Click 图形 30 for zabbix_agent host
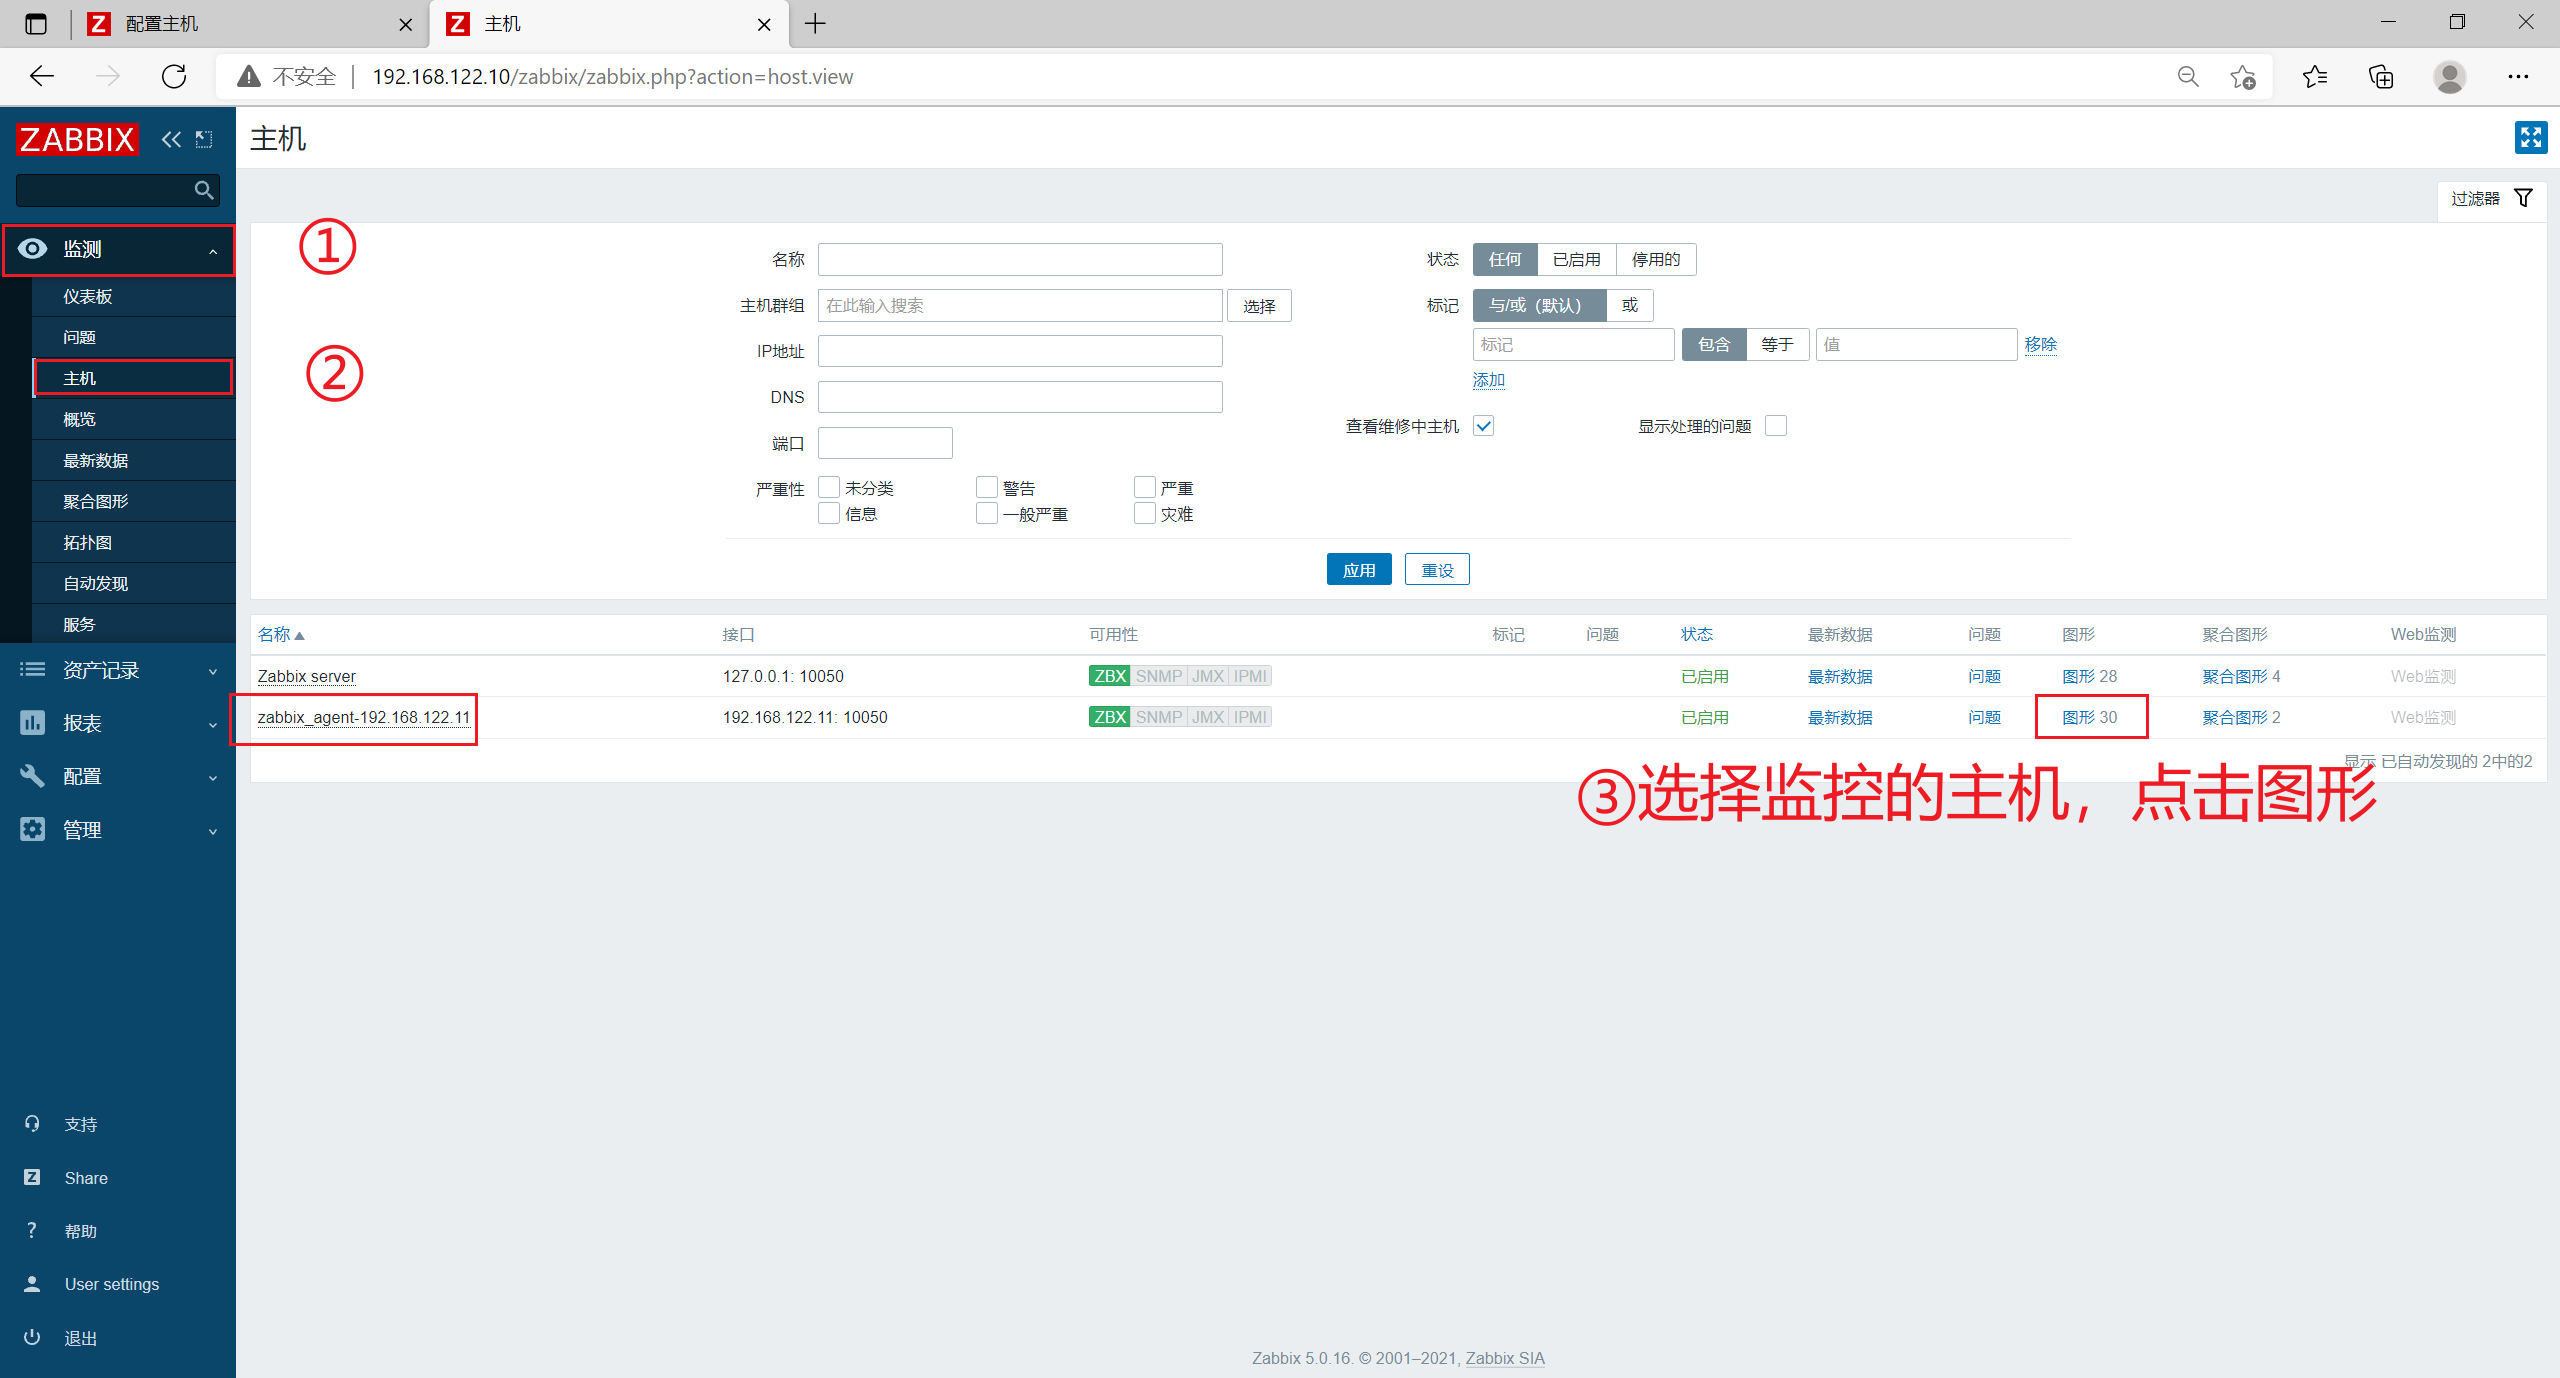Image resolution: width=2560 pixels, height=1378 pixels. [x=2090, y=717]
